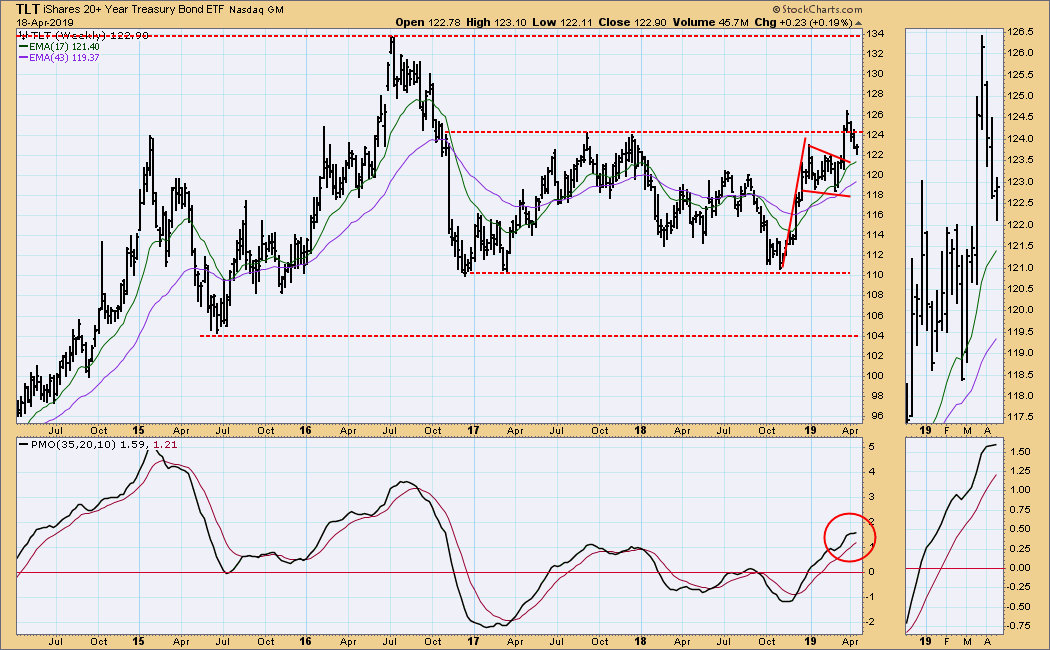
Task: Click the 134 price axis label
Action: pyautogui.click(x=876, y=34)
